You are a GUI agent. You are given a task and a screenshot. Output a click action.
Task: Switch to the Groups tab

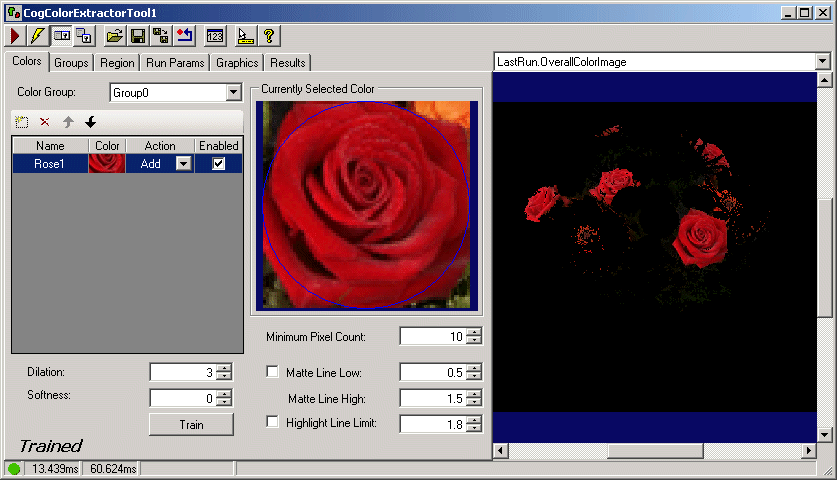point(71,63)
